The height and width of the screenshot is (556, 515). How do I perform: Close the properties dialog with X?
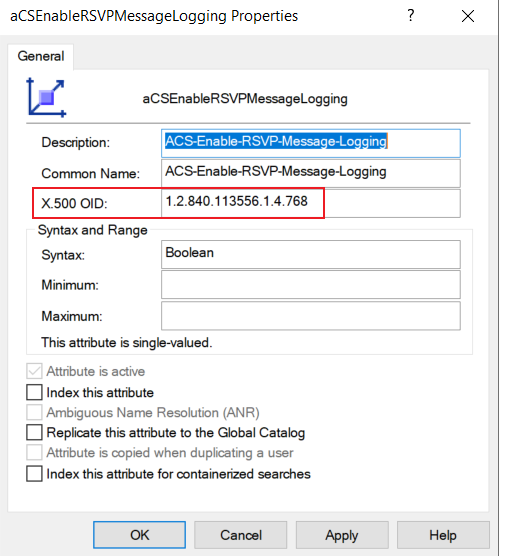click(x=467, y=16)
